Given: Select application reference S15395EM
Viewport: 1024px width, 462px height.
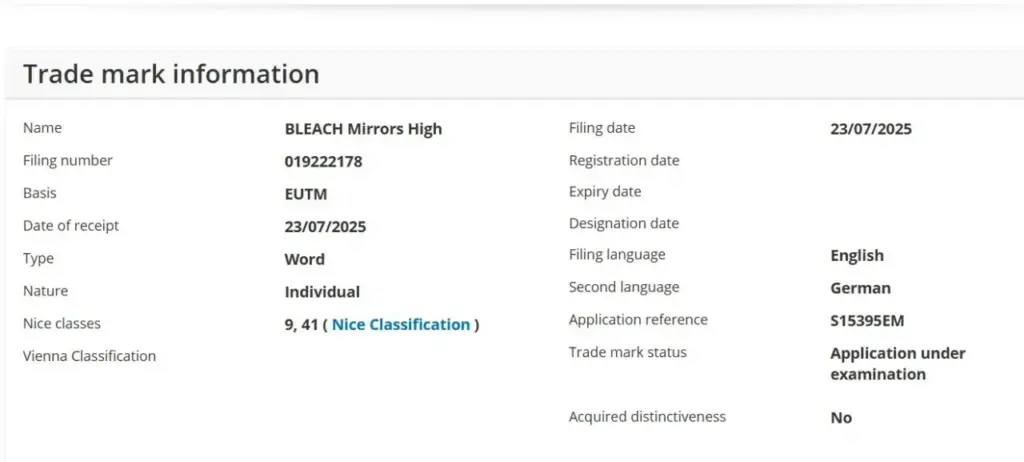Looking at the screenshot, I should 867,321.
